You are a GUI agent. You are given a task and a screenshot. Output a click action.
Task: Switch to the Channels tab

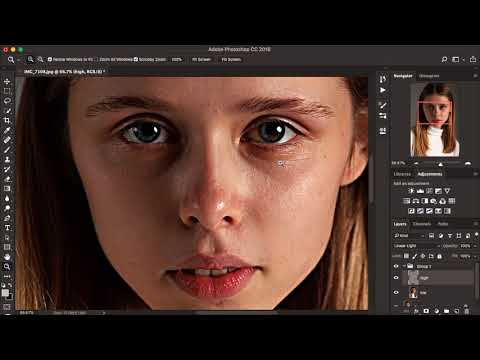tap(422, 224)
